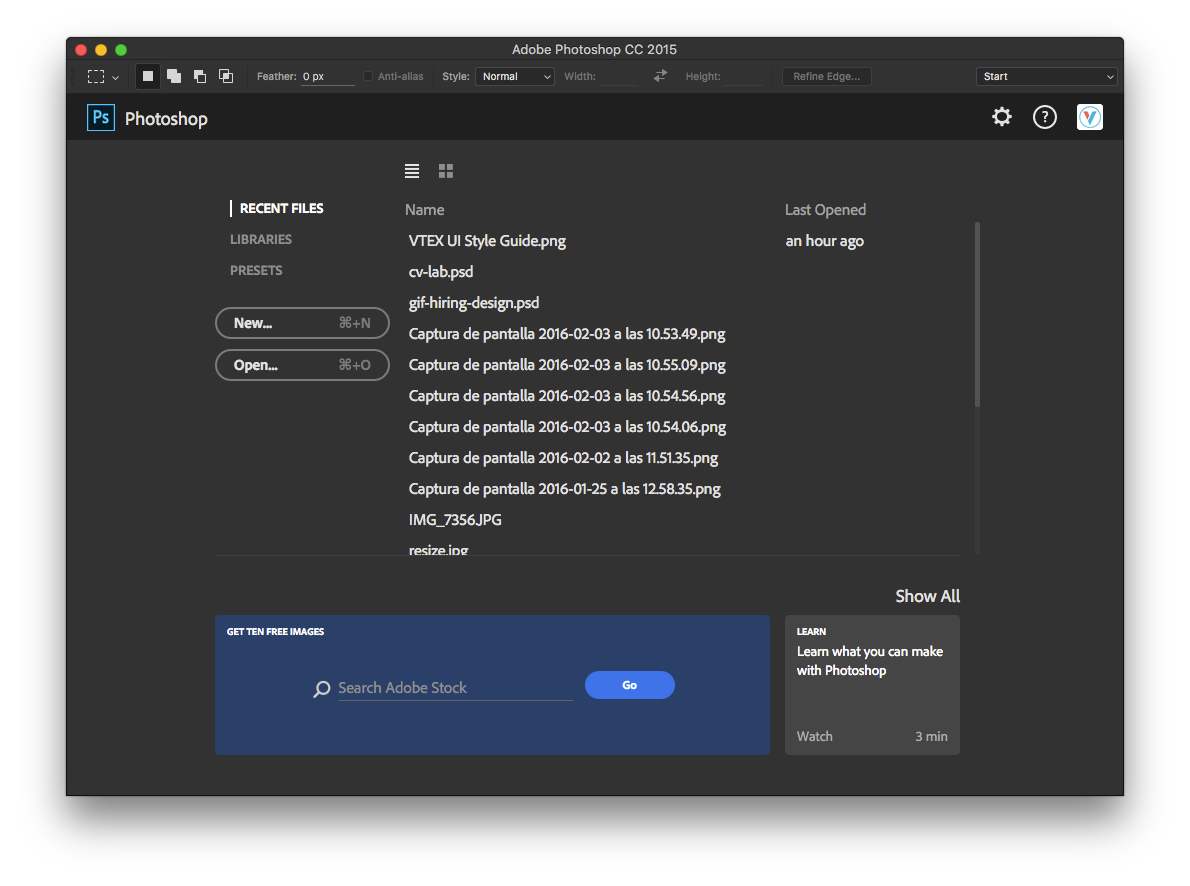Select the Presets tab
The image size is (1190, 886).
pos(257,270)
